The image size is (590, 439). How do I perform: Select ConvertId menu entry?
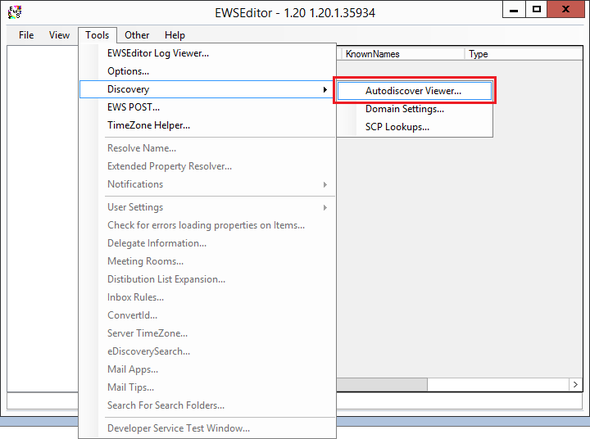pos(208,315)
